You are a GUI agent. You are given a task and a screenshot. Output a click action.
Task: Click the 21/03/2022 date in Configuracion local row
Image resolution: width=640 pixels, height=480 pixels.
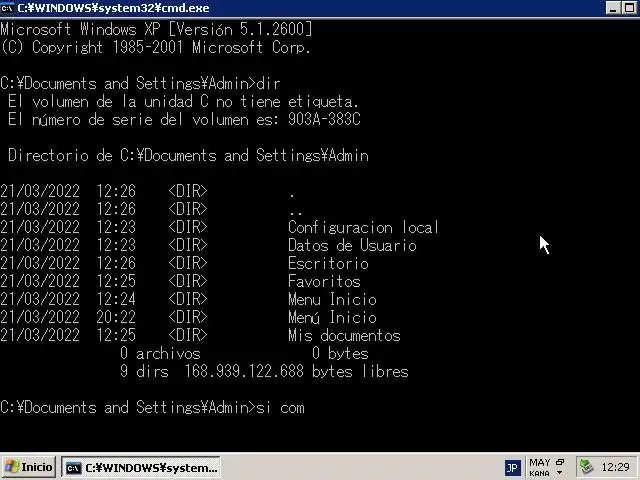click(x=40, y=227)
